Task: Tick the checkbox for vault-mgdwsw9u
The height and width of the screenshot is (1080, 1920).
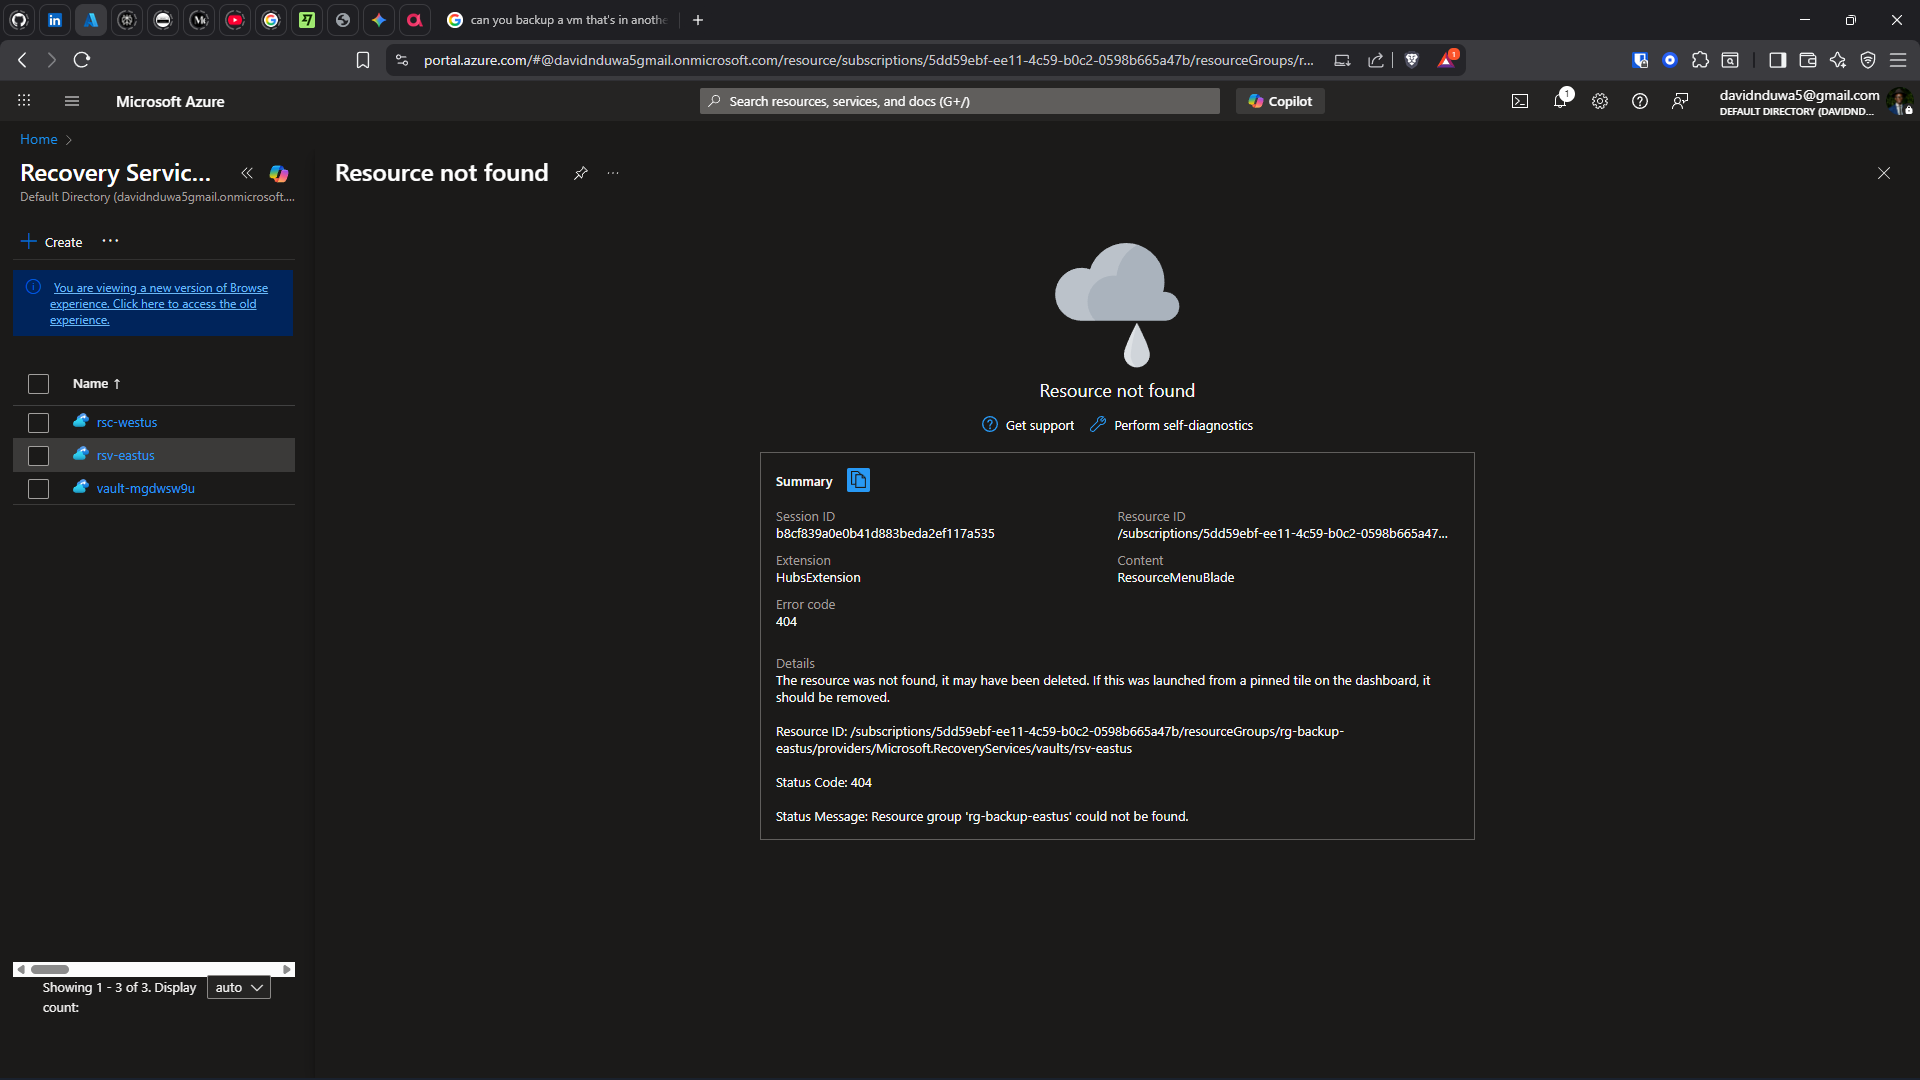Action: (x=38, y=489)
